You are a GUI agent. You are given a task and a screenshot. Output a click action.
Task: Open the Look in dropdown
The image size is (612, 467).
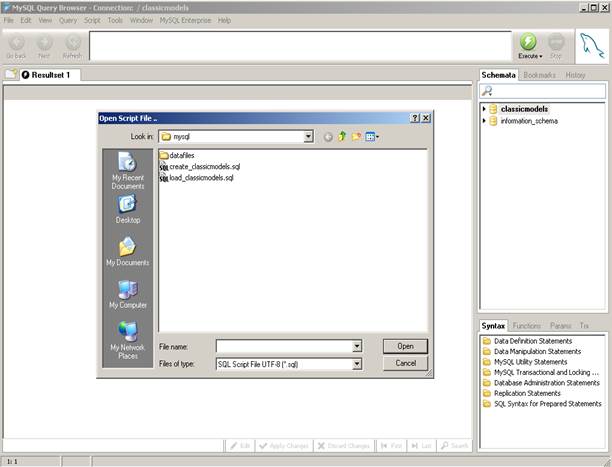(308, 136)
